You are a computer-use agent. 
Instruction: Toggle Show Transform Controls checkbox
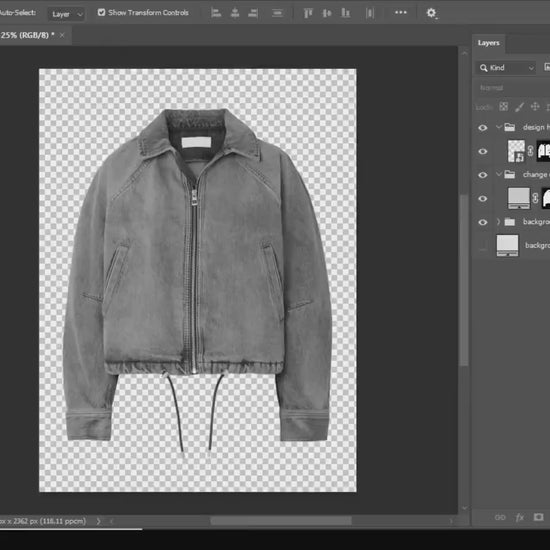click(x=101, y=13)
